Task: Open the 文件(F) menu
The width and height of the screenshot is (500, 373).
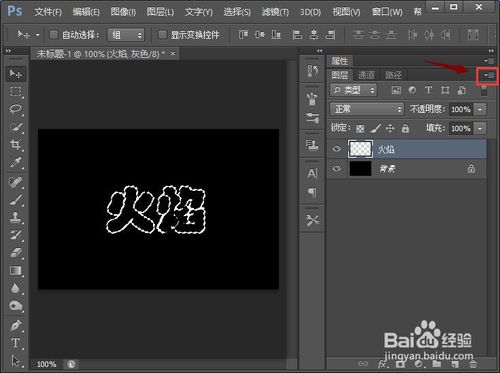Action: [48, 12]
